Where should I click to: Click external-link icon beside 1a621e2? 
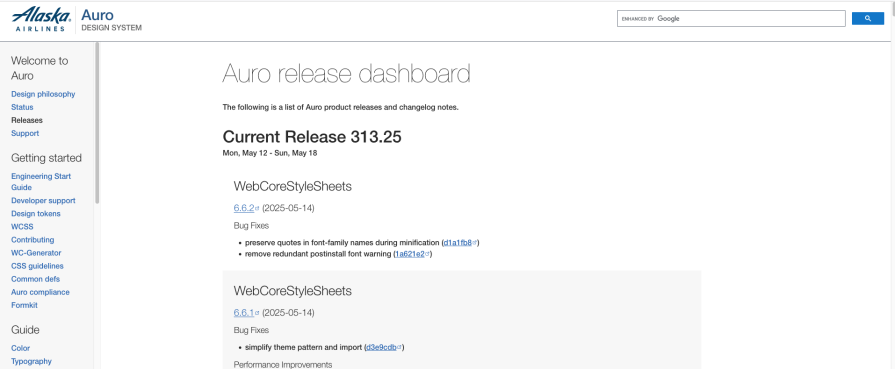tap(427, 254)
